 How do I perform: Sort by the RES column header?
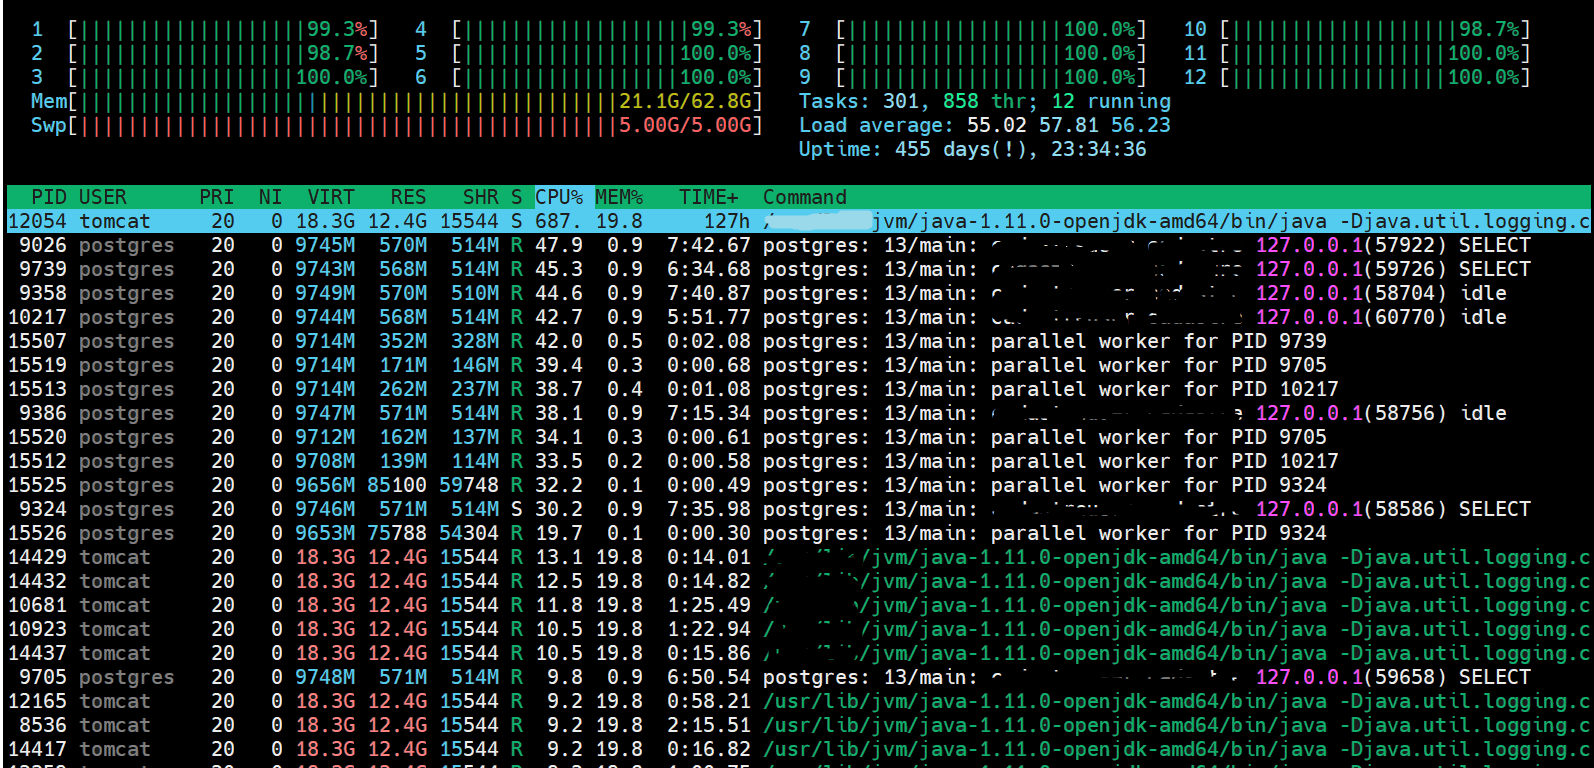[408, 197]
